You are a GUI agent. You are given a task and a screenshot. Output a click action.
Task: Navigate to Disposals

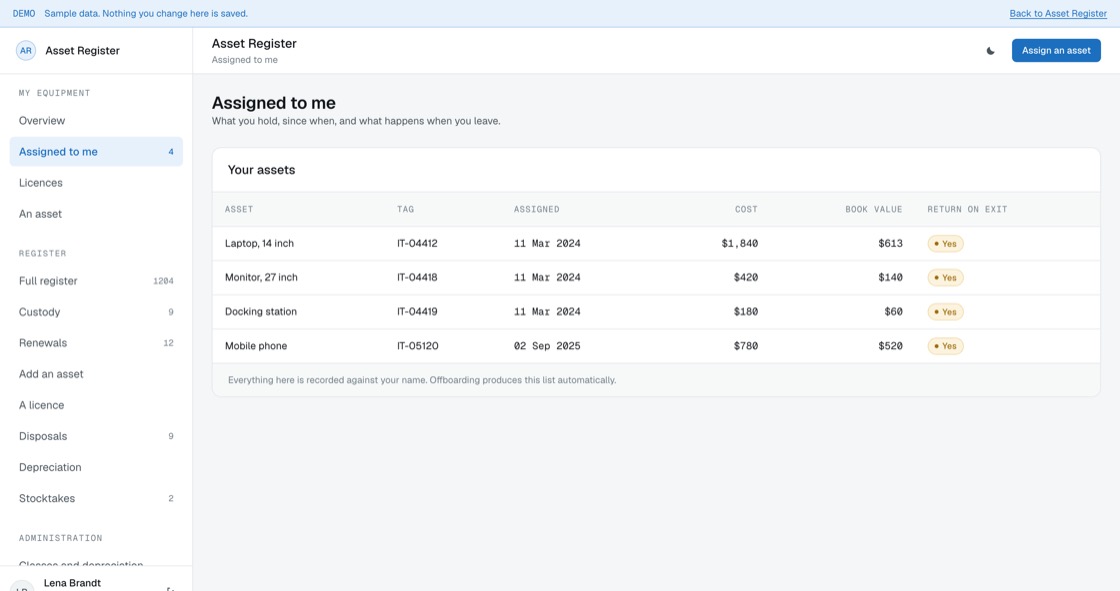click(96, 436)
